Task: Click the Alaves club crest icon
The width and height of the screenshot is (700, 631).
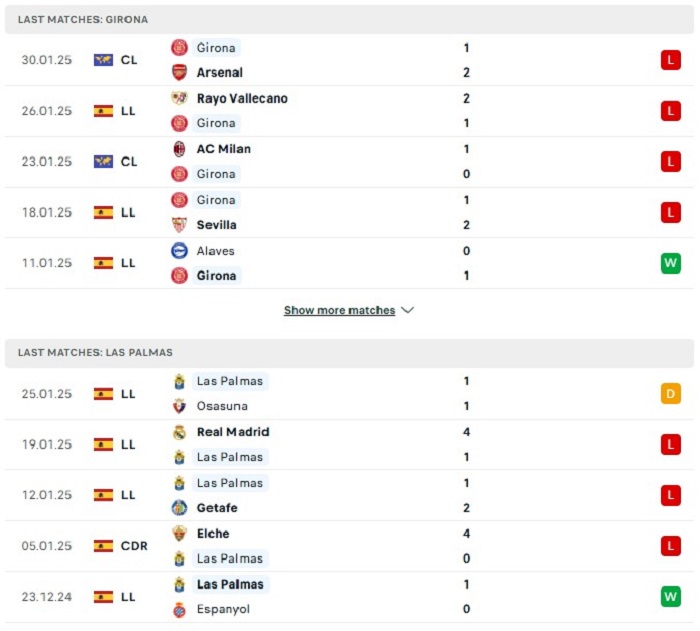Action: [x=179, y=251]
